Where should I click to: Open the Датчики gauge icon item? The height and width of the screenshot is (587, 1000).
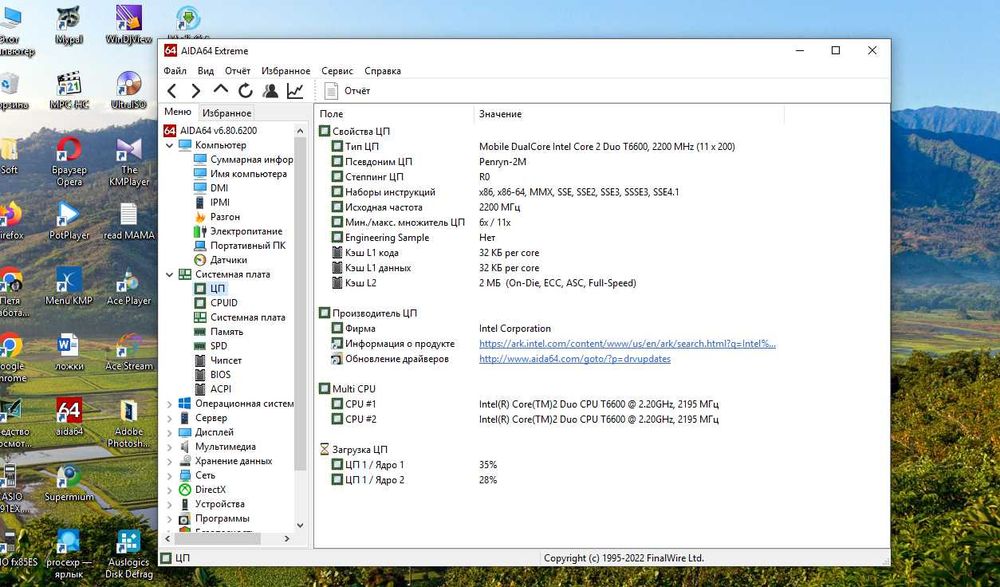click(x=221, y=260)
